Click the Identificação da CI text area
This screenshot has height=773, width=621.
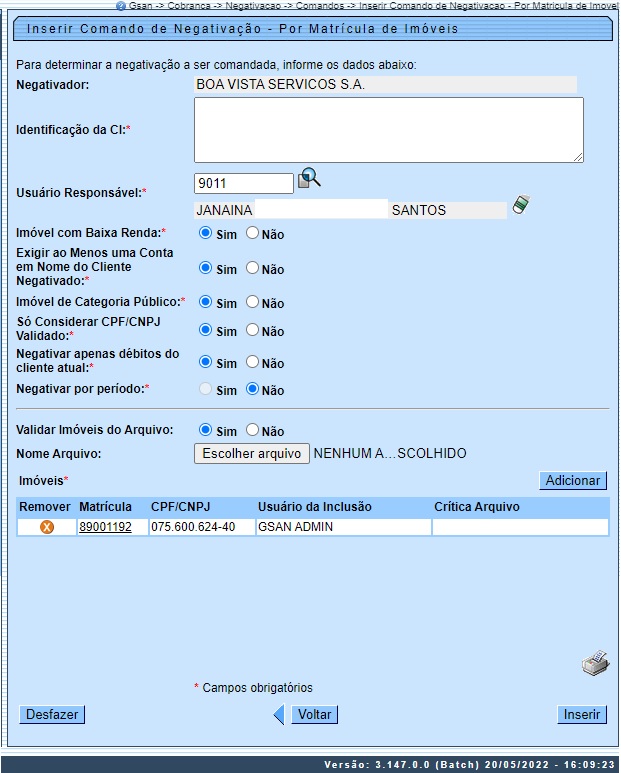point(388,130)
